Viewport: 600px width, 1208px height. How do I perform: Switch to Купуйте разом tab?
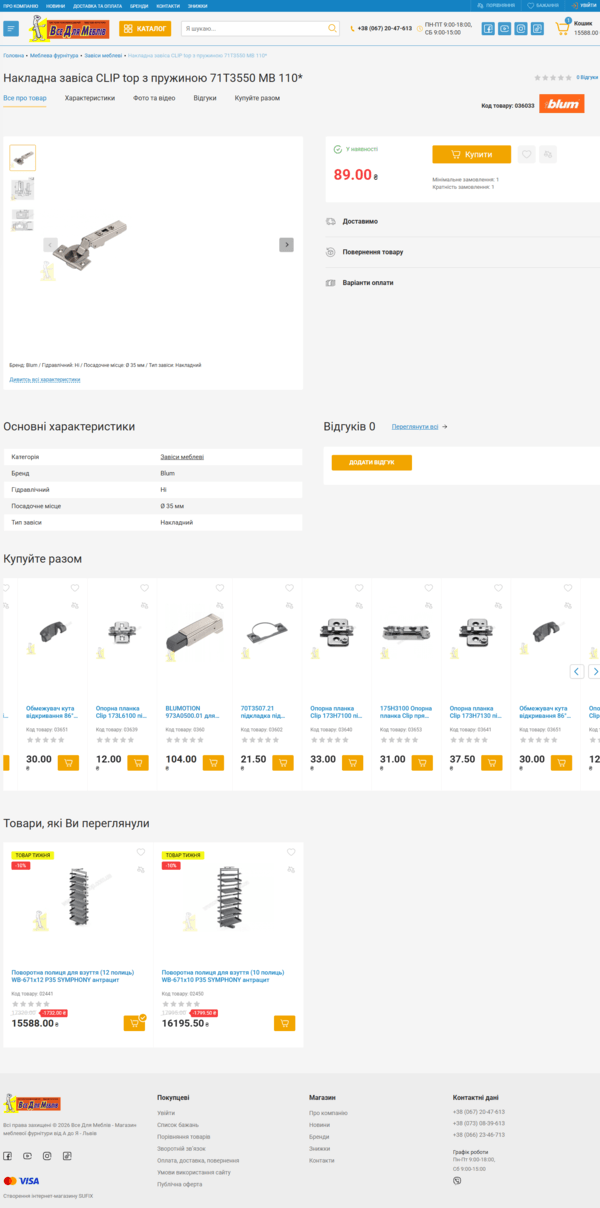point(257,98)
